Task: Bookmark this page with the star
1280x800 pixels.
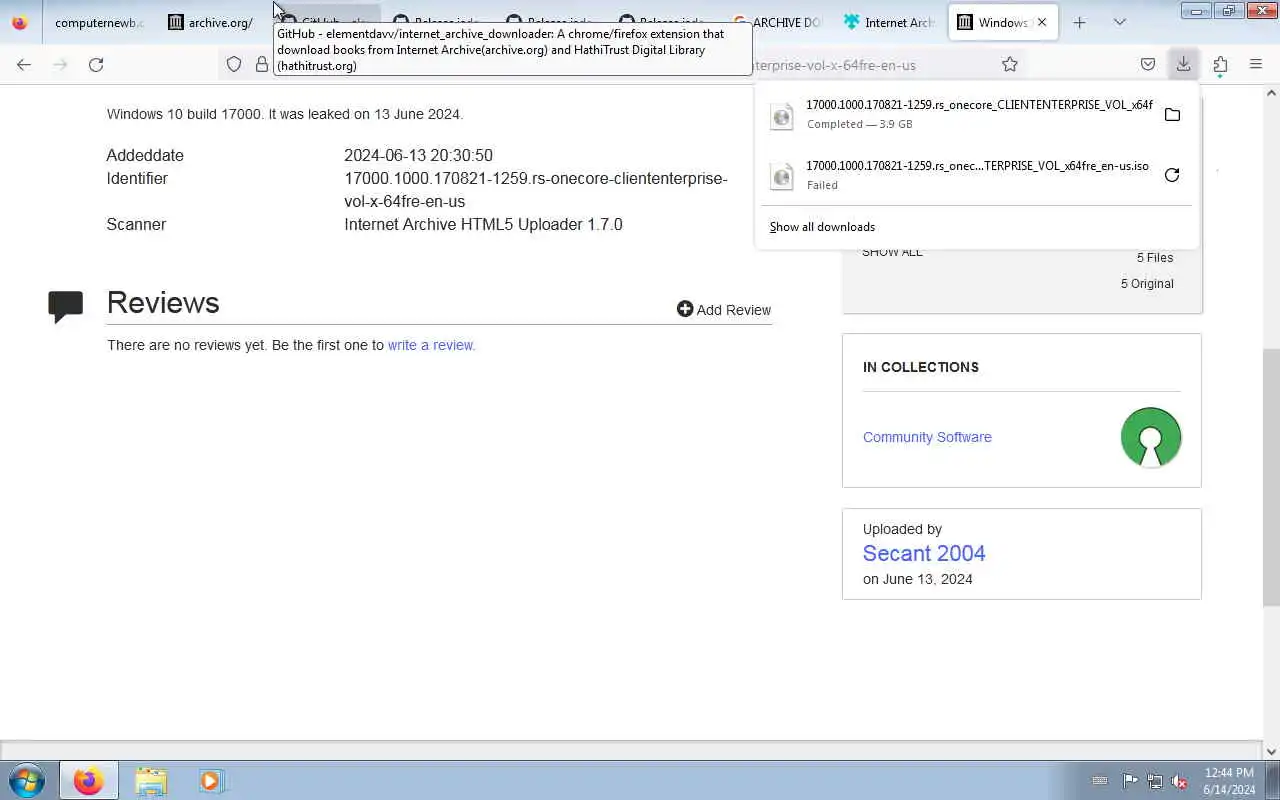Action: pyautogui.click(x=1010, y=64)
